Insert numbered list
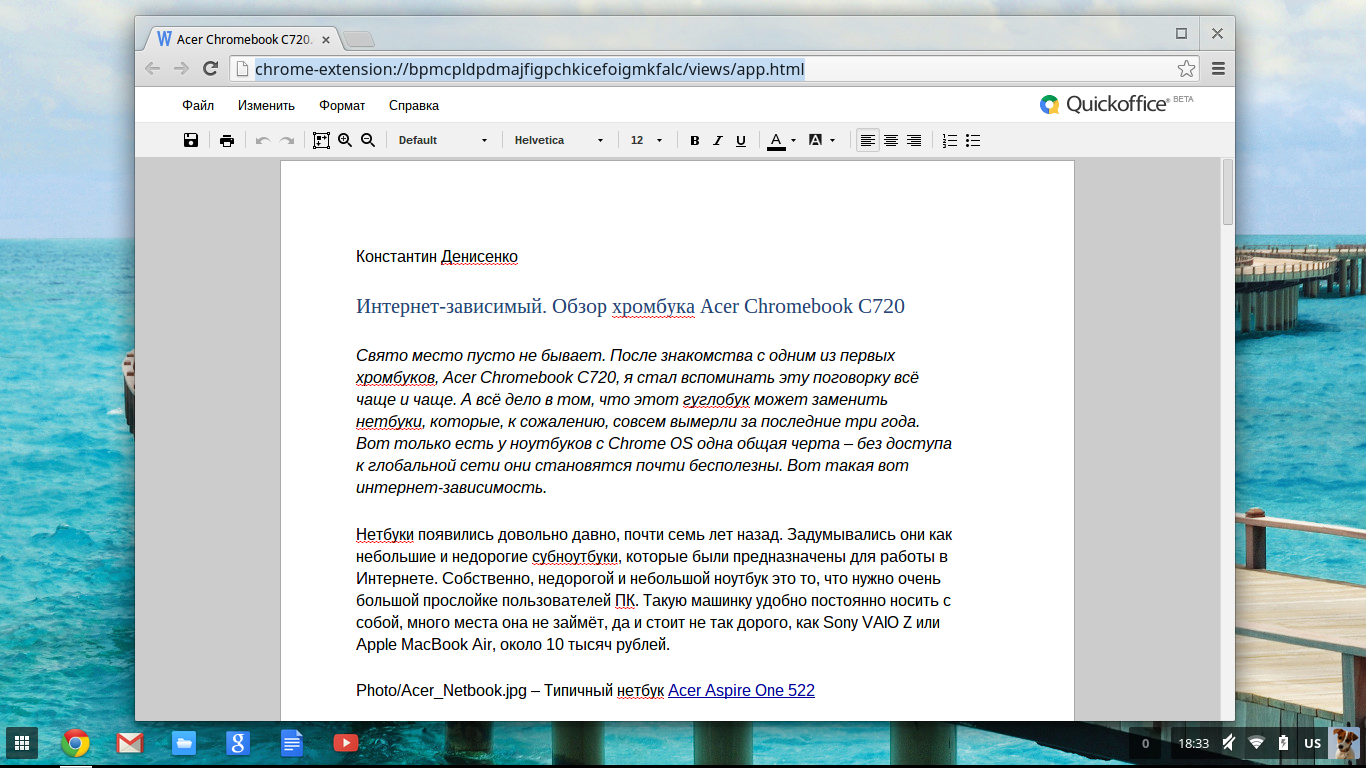1366x768 pixels. click(x=951, y=140)
